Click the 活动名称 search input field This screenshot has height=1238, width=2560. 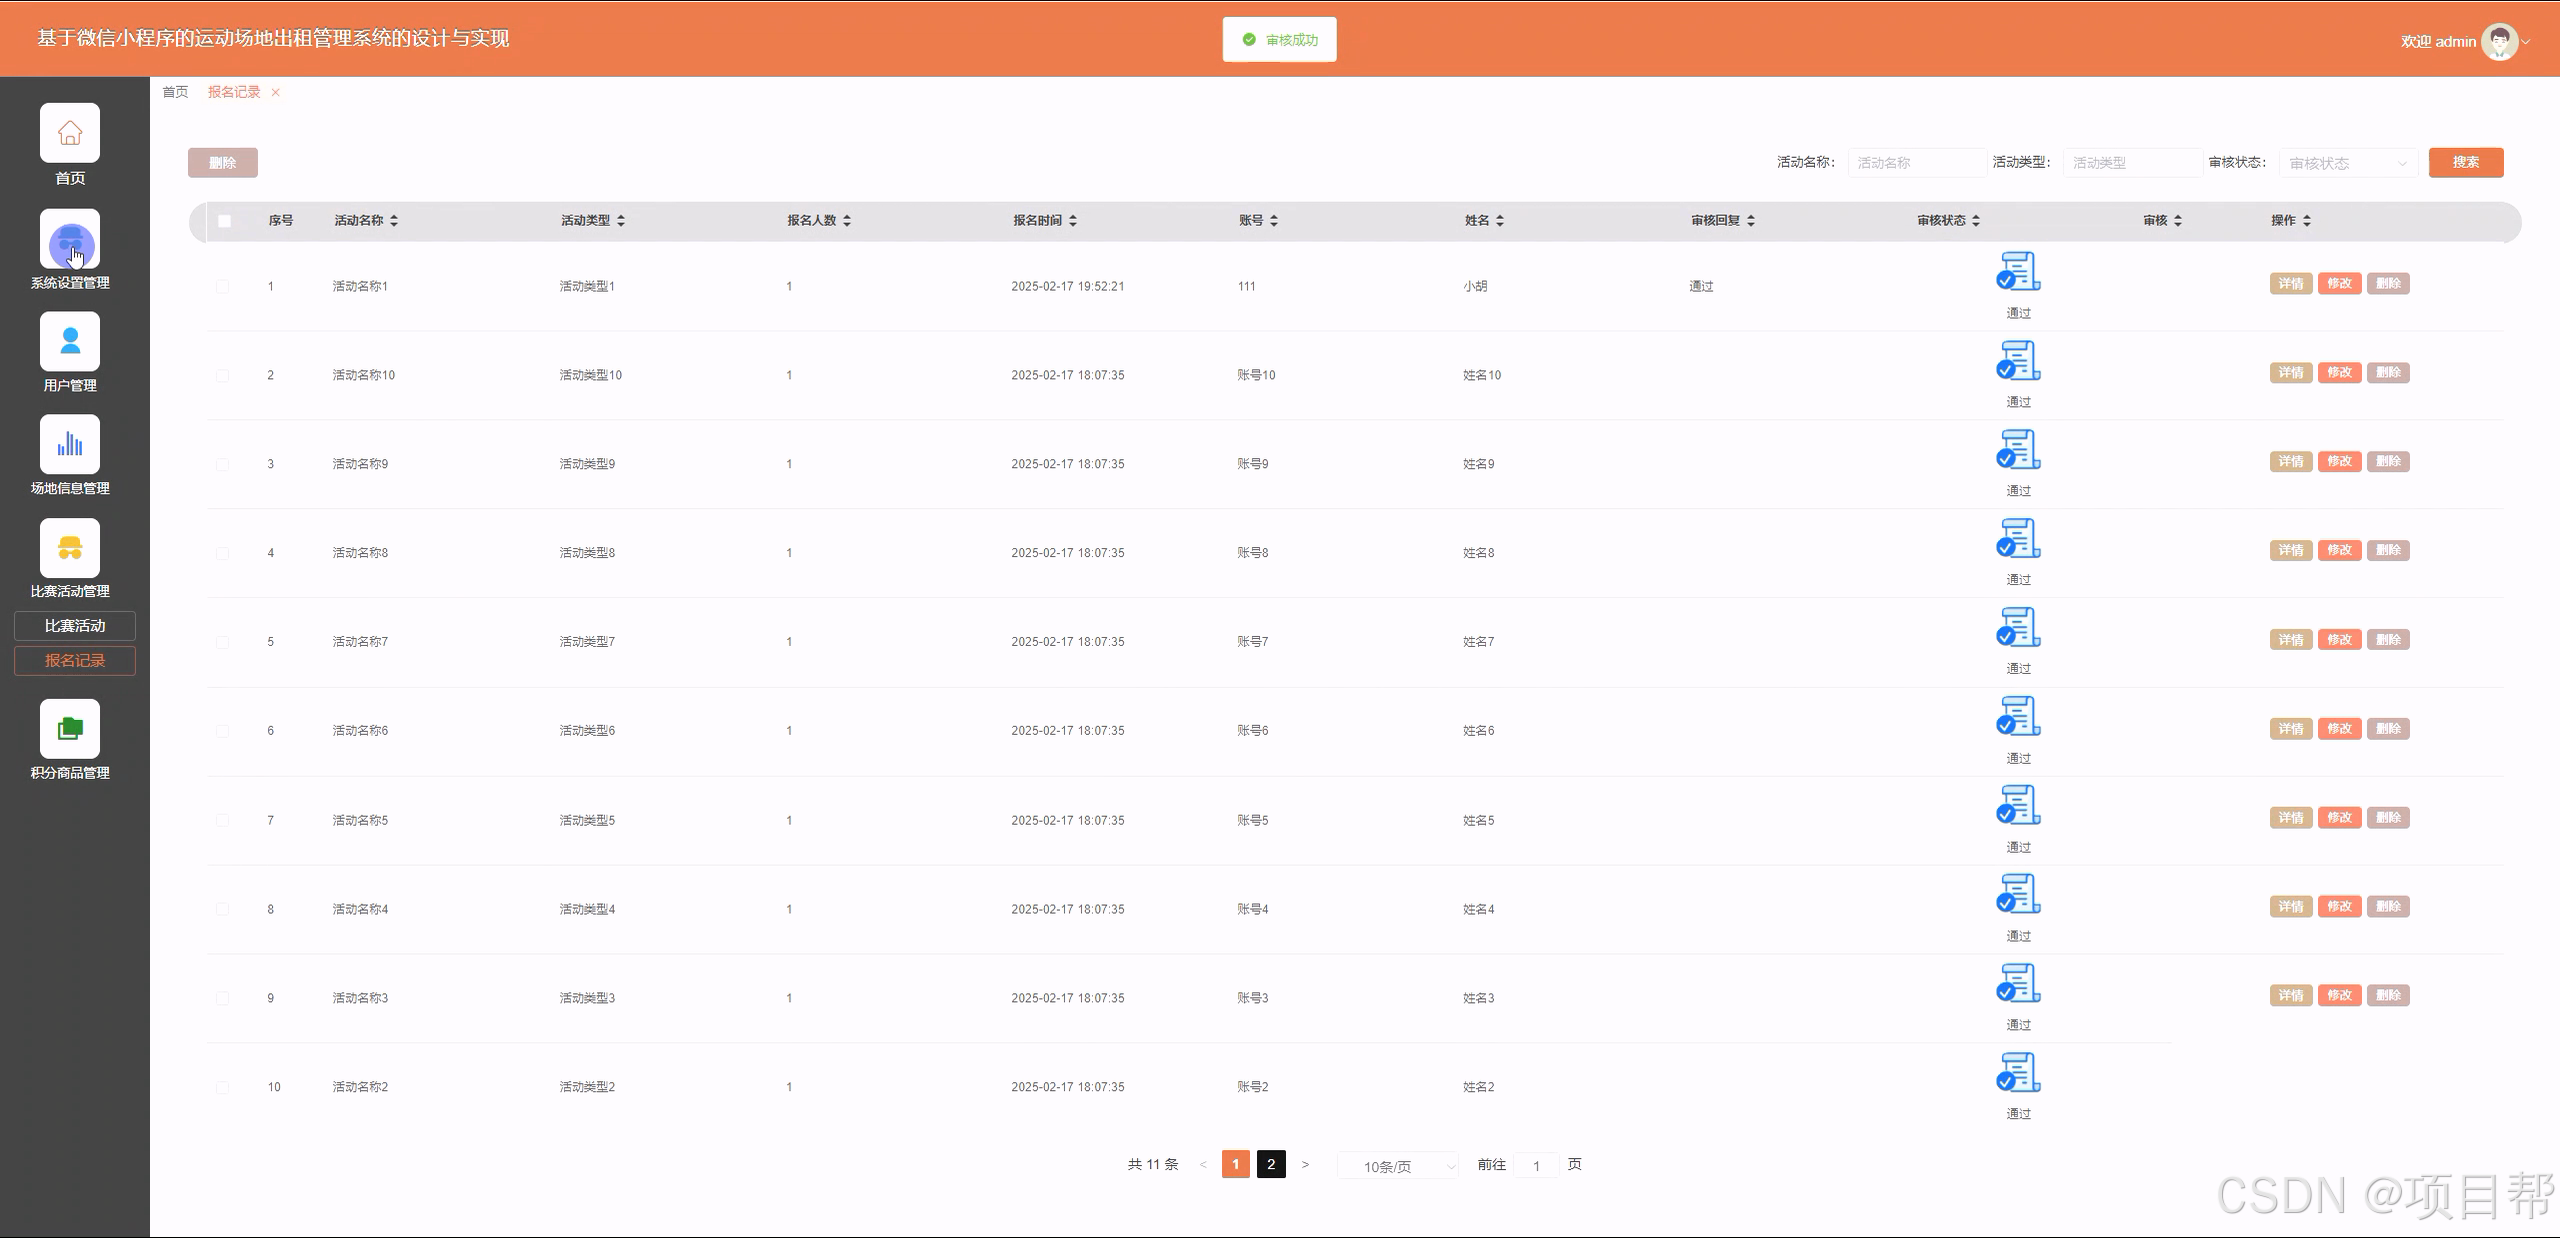tap(1915, 163)
